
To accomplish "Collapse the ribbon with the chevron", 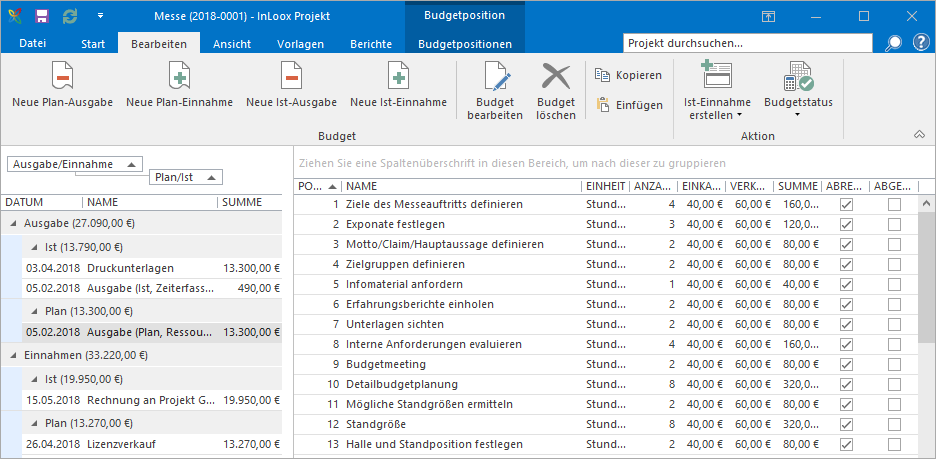I will [x=919, y=135].
